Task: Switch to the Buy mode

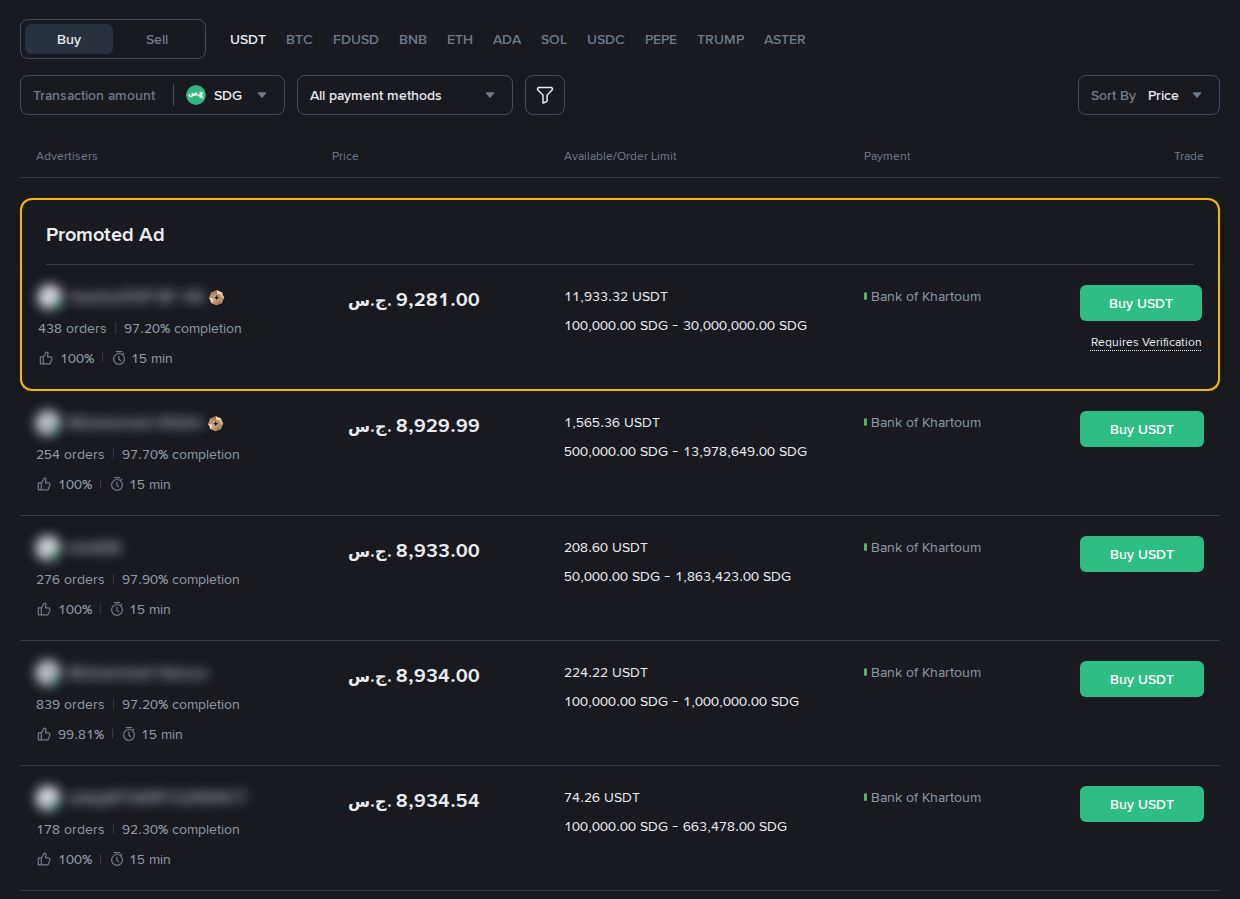Action: click(69, 39)
